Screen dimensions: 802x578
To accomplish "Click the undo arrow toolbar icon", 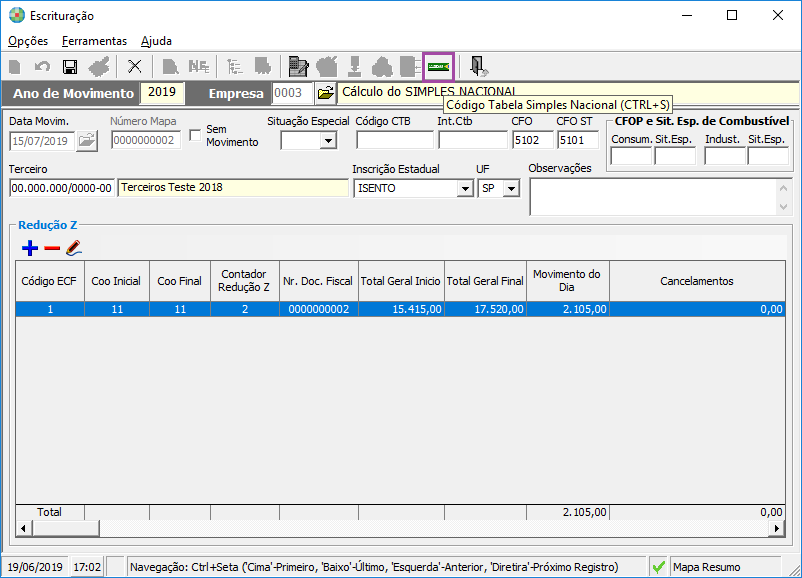I will (x=42, y=66).
